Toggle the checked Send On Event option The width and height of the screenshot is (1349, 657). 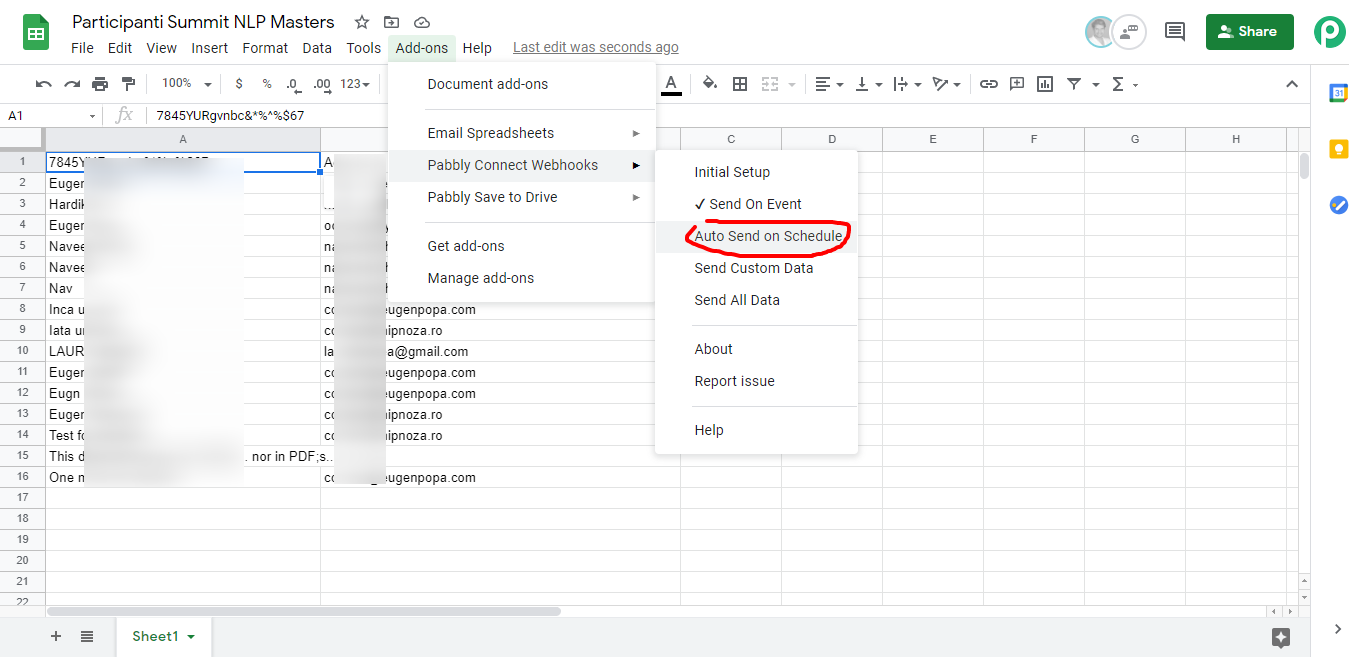pyautogui.click(x=756, y=204)
